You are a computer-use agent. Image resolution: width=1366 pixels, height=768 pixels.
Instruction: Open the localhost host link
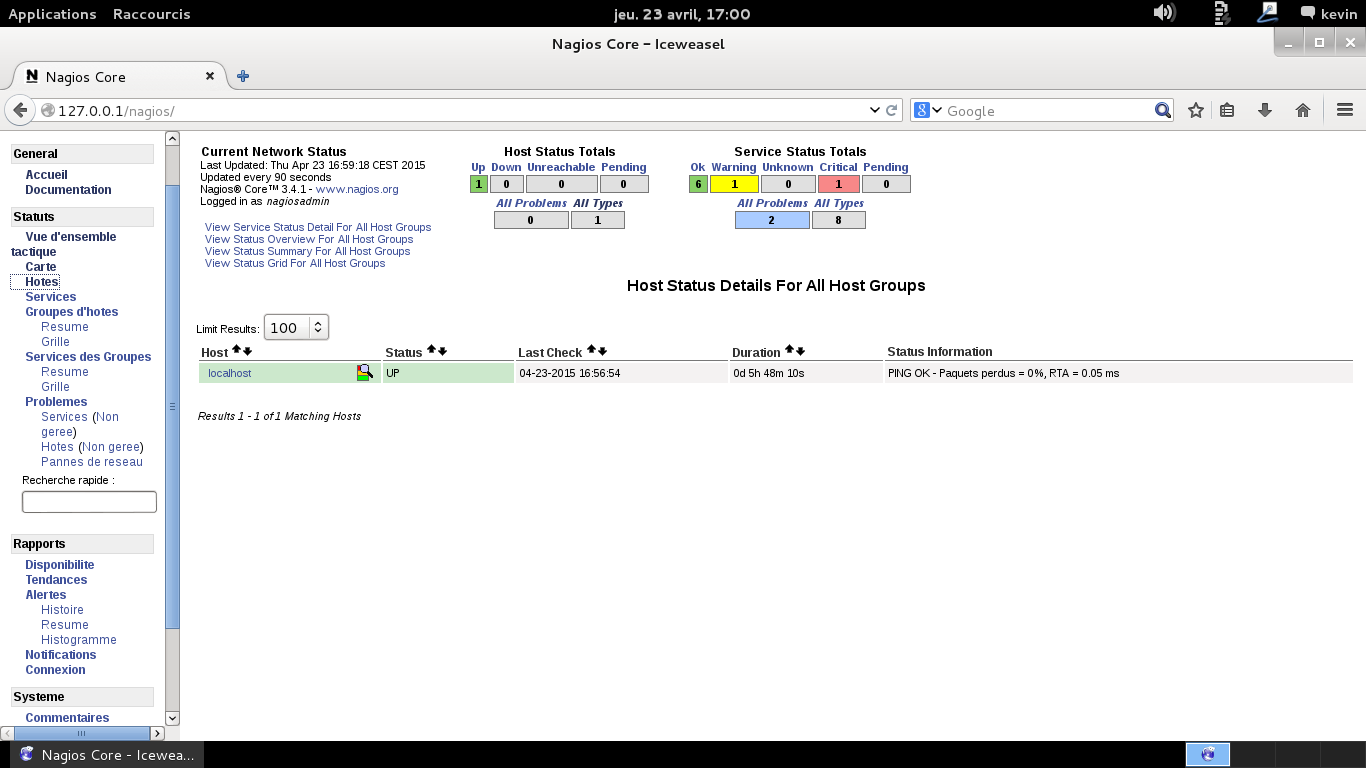tap(229, 373)
